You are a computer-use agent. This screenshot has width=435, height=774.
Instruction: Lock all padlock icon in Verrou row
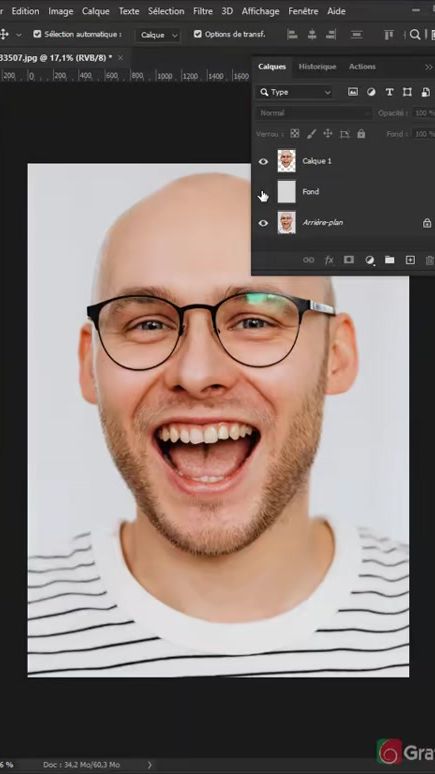click(361, 133)
